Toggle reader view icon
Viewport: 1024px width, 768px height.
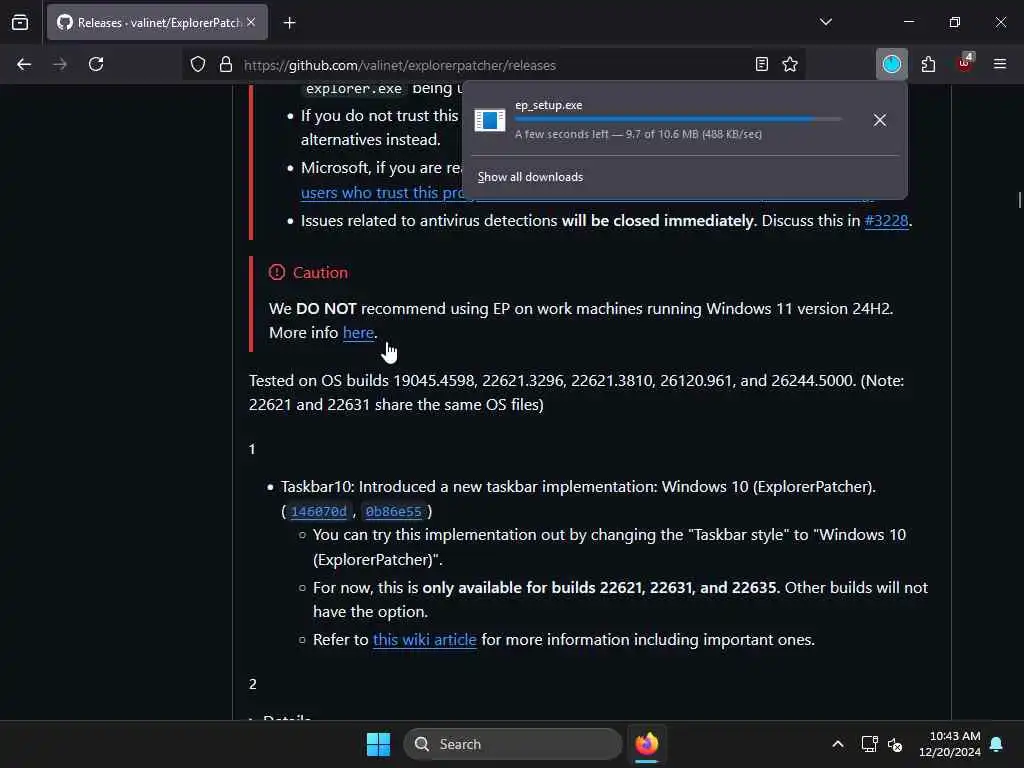(x=761, y=64)
